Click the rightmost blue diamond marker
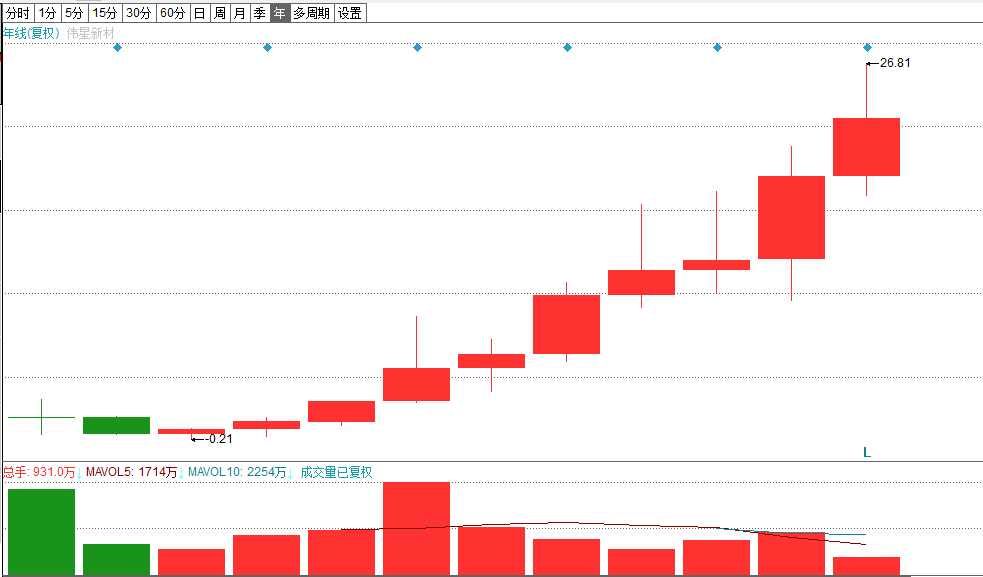The width and height of the screenshot is (983, 577). tap(867, 48)
